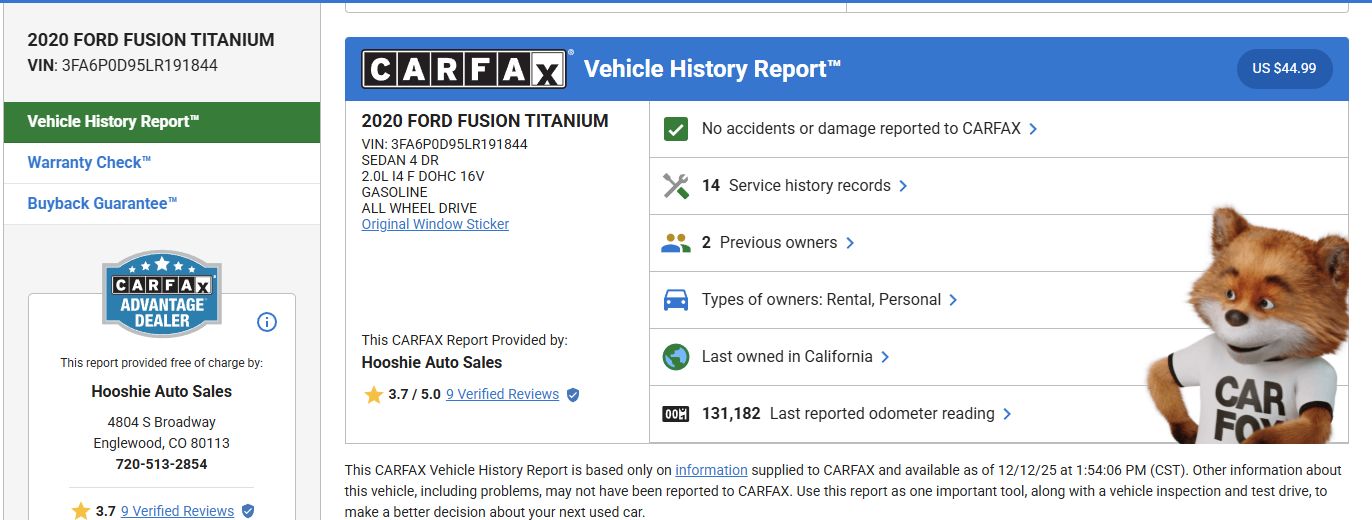Viewport: 1372px width, 520px height.
Task: Expand the Last reported odometer reading chevron
Action: point(1007,414)
